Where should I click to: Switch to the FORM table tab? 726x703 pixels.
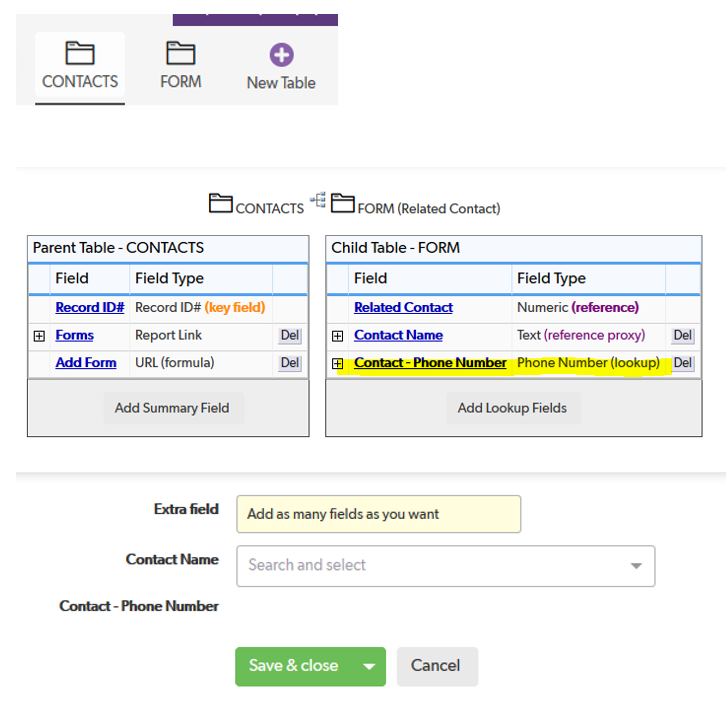[180, 67]
